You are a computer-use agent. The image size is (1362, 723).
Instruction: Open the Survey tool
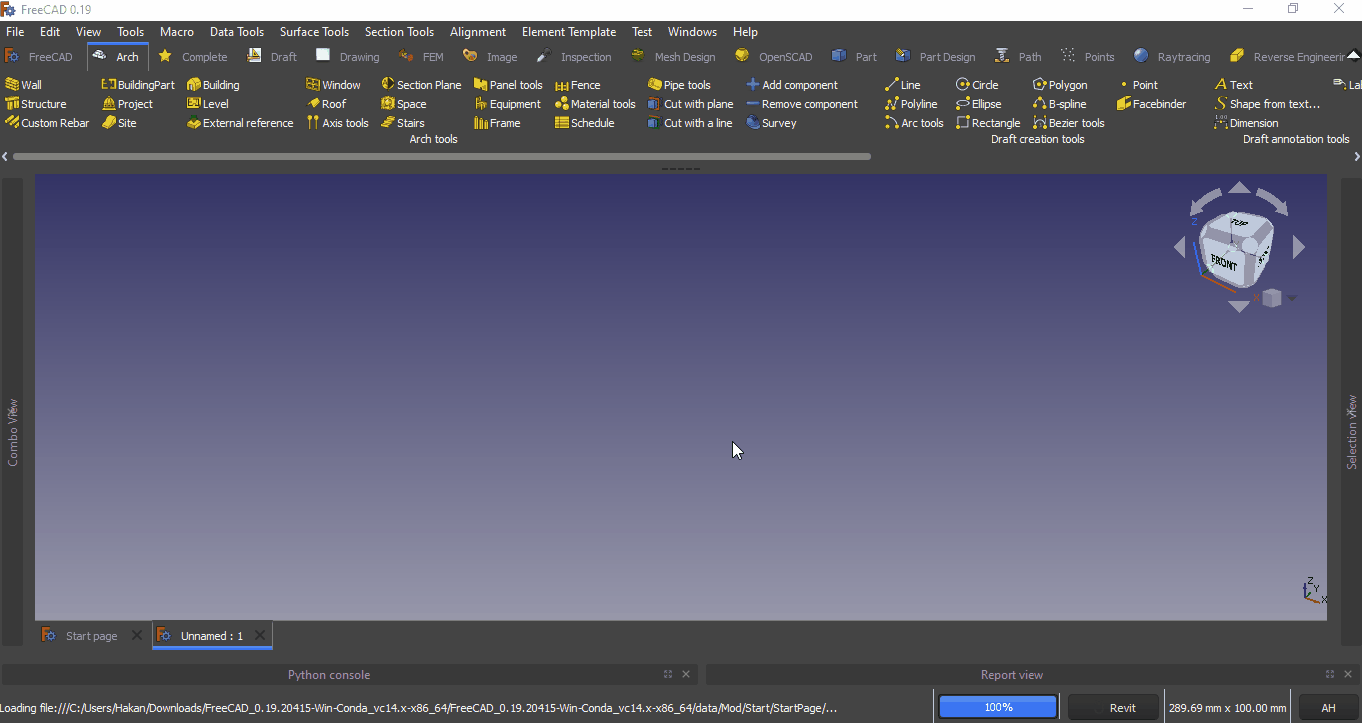point(771,123)
